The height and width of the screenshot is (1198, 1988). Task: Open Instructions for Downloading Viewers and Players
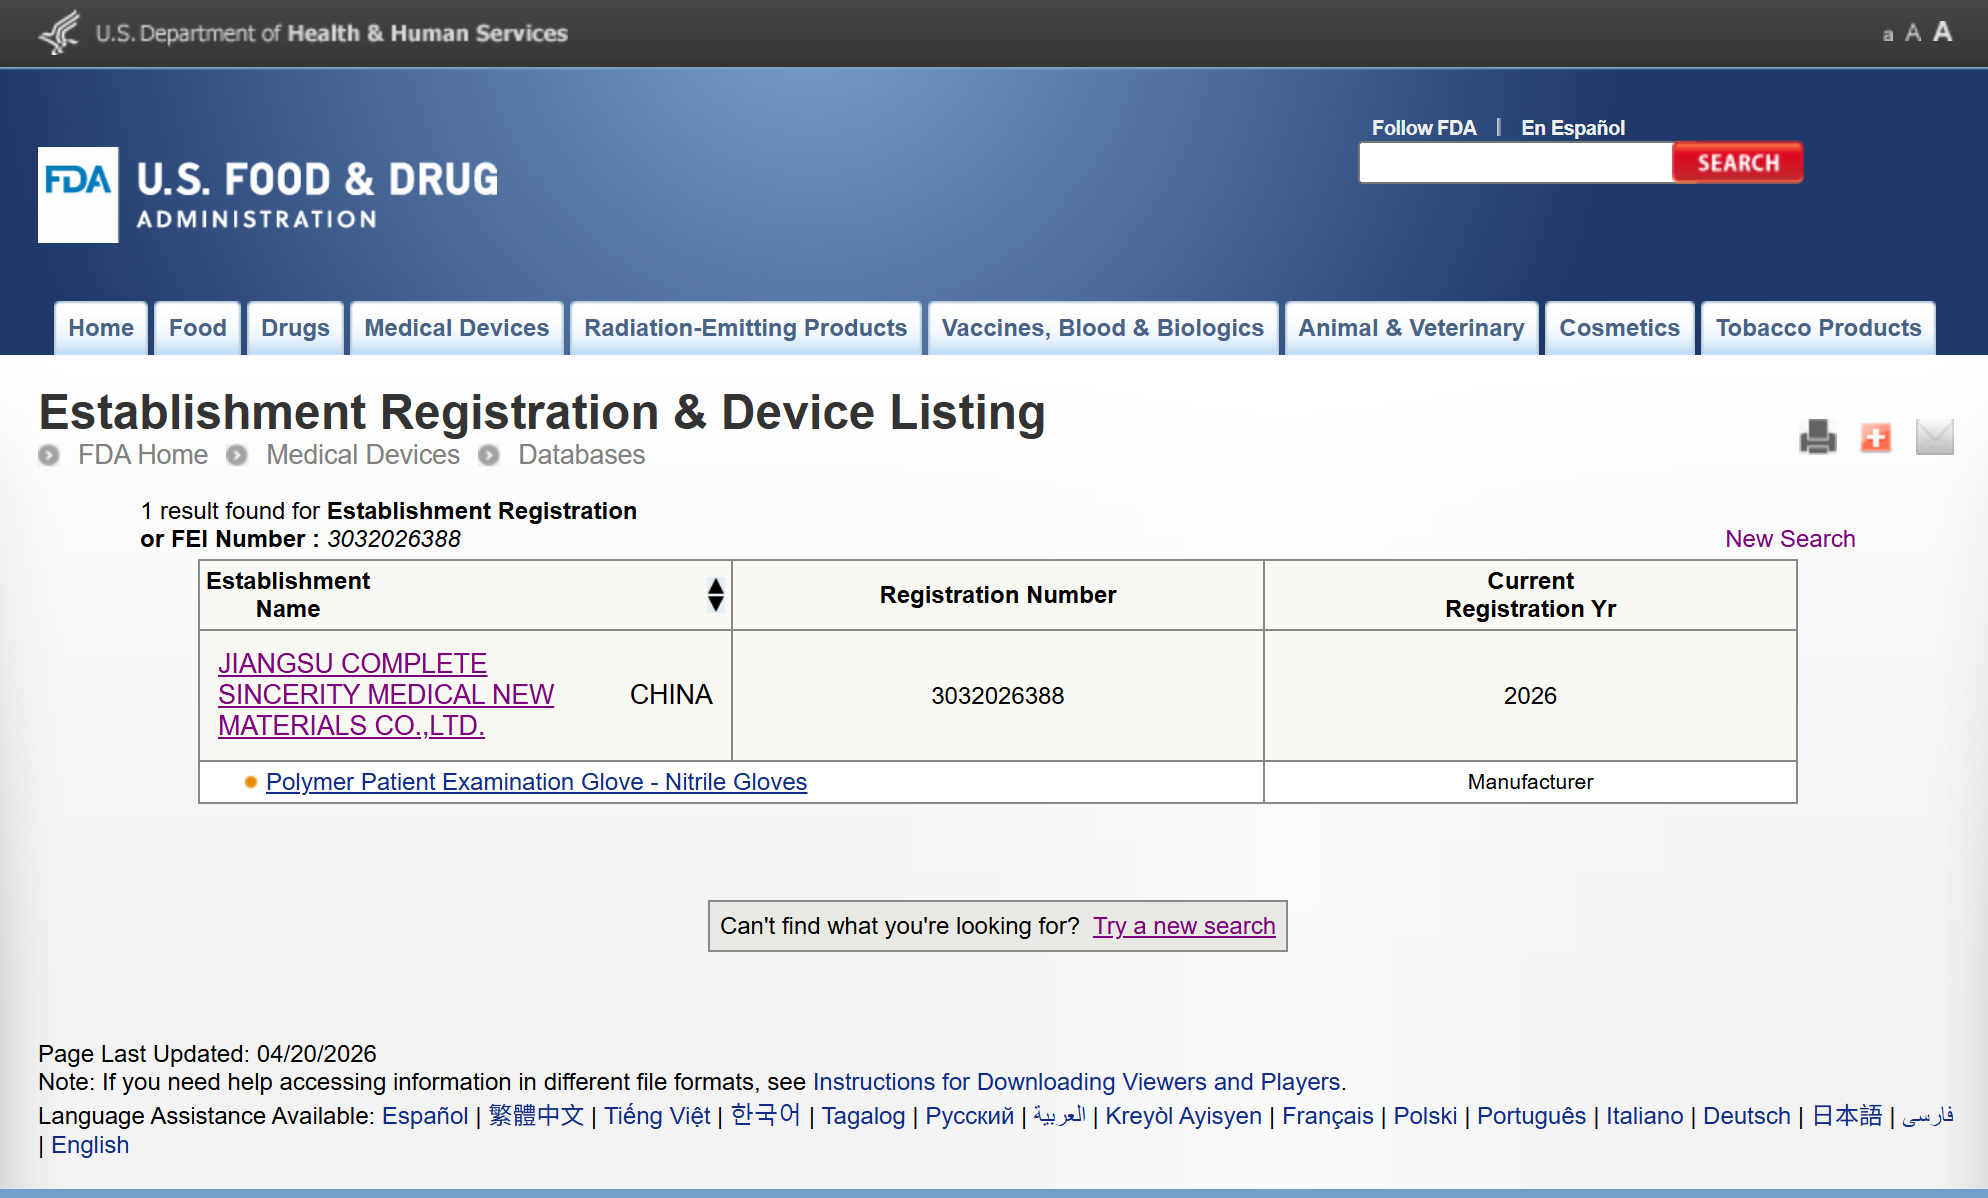[x=1079, y=1082]
